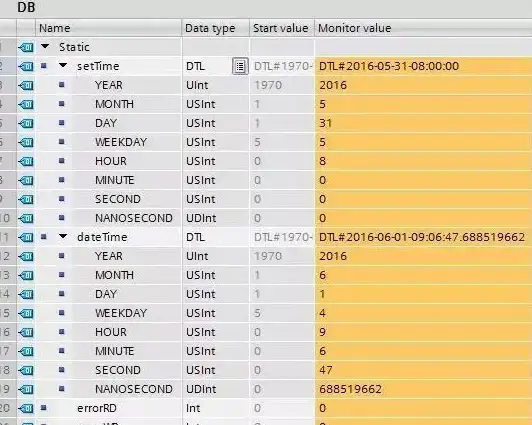Click monitor value DTL#2016-06-01-09:06:47.688519662
Viewport: 532px width, 425px height.
tap(422, 237)
